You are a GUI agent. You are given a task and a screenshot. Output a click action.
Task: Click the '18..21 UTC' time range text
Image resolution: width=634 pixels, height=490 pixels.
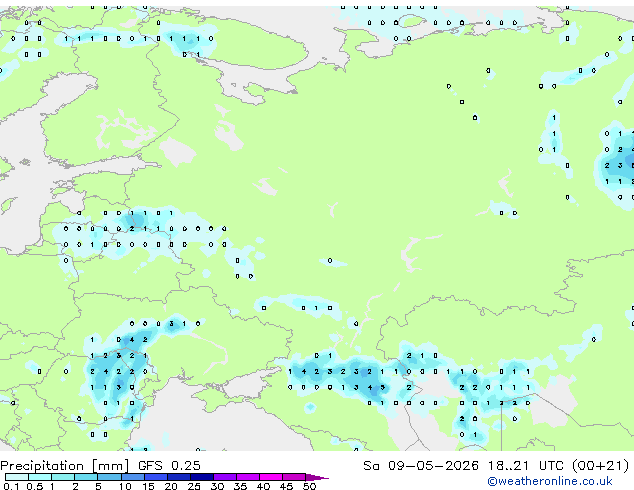[x=525, y=466]
